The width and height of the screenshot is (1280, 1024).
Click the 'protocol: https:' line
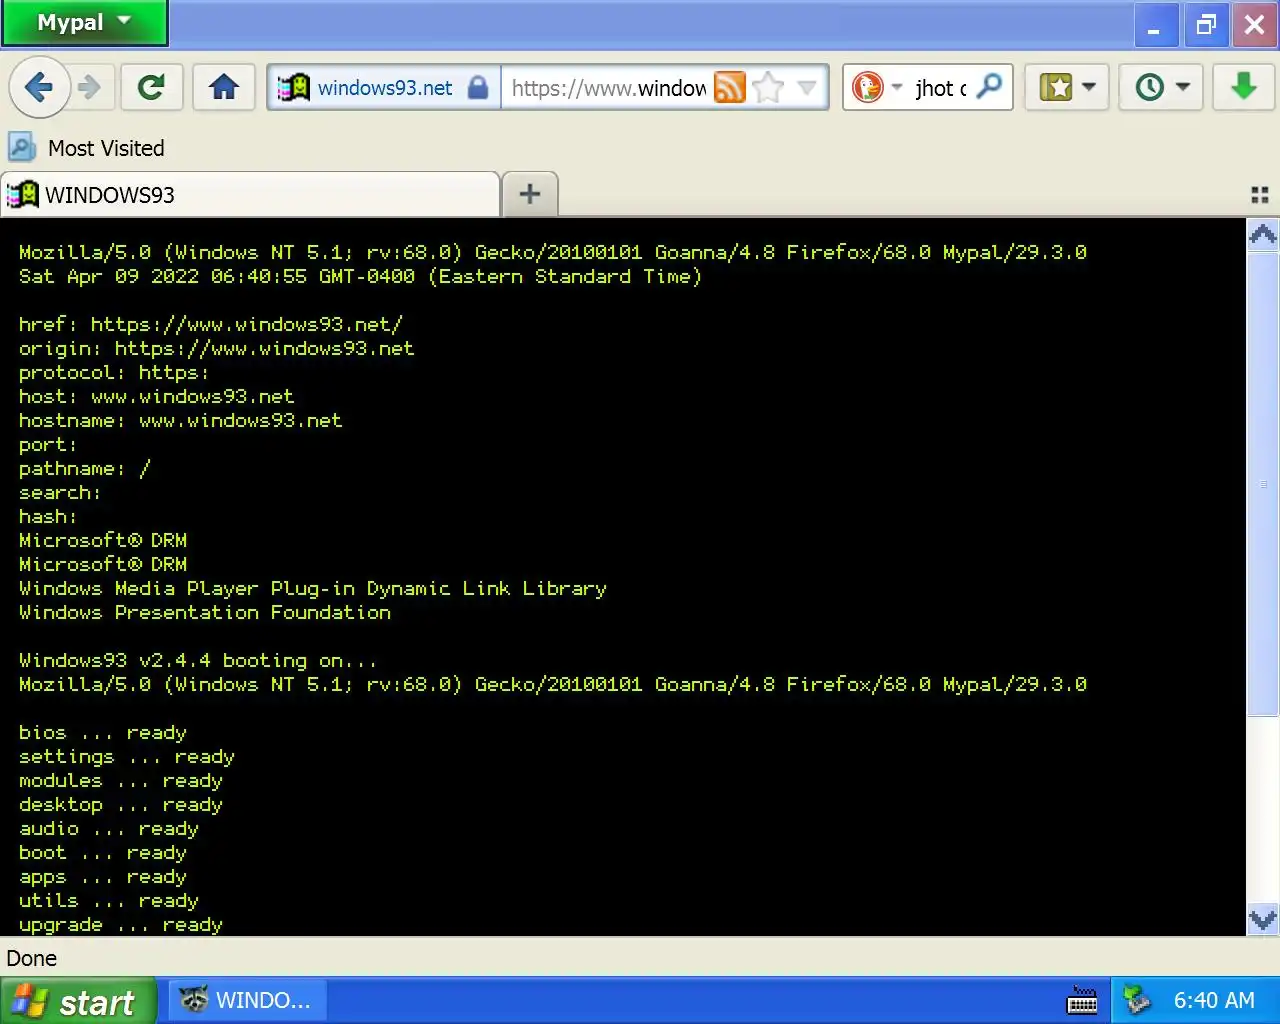[x=114, y=372]
